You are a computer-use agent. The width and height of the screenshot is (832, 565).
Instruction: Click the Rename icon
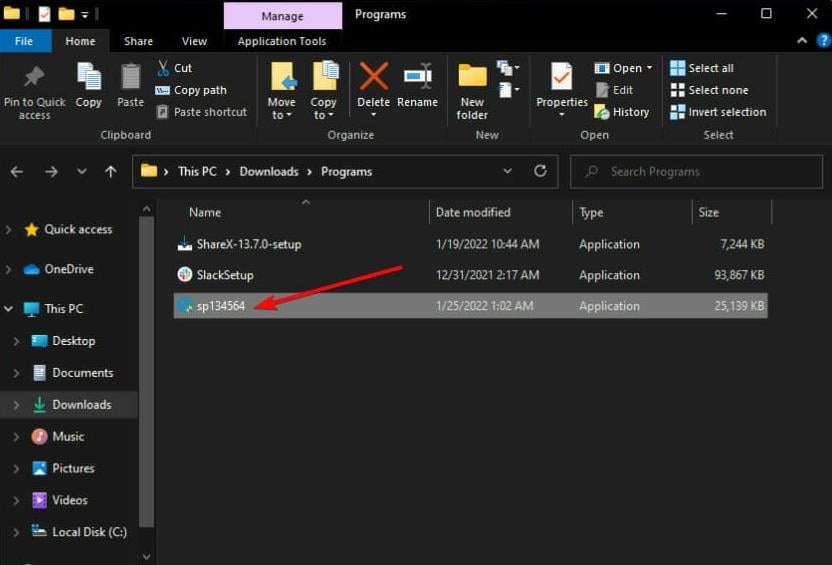418,77
